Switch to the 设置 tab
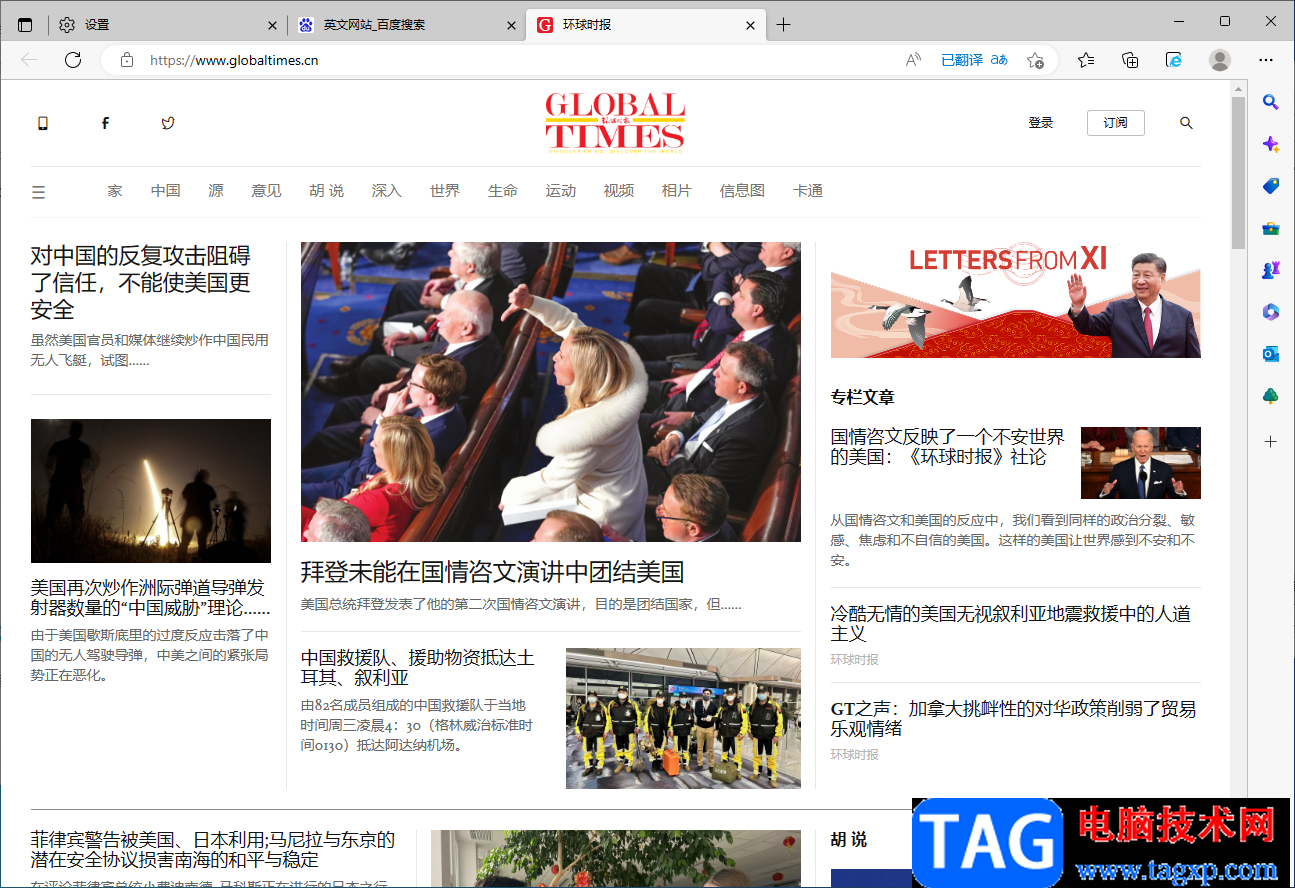This screenshot has height=888, width=1295. coord(168,25)
